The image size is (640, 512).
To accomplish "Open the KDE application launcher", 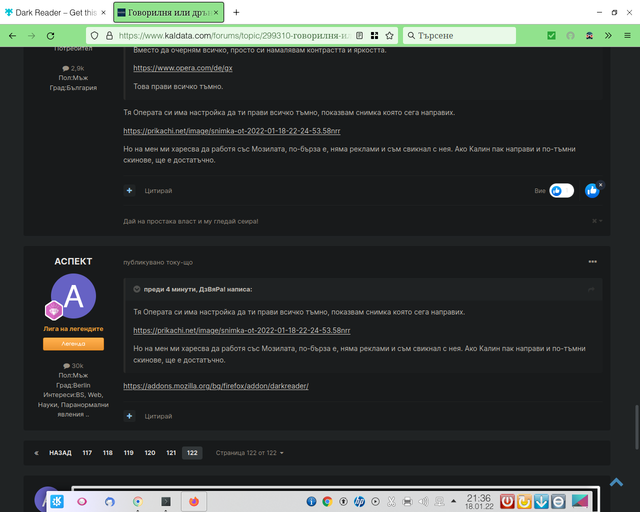I will click(x=57, y=501).
